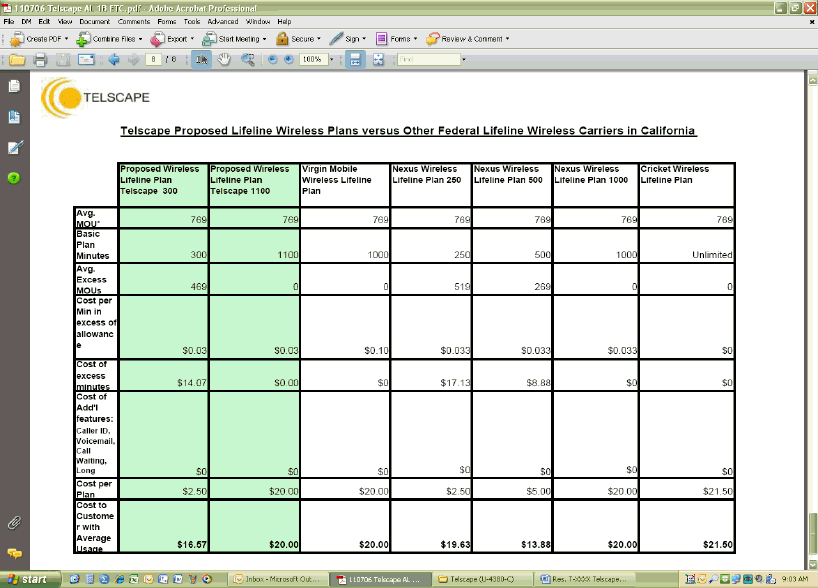
Task: Open the Attachments paperclip panel
Action: pyautogui.click(x=14, y=523)
